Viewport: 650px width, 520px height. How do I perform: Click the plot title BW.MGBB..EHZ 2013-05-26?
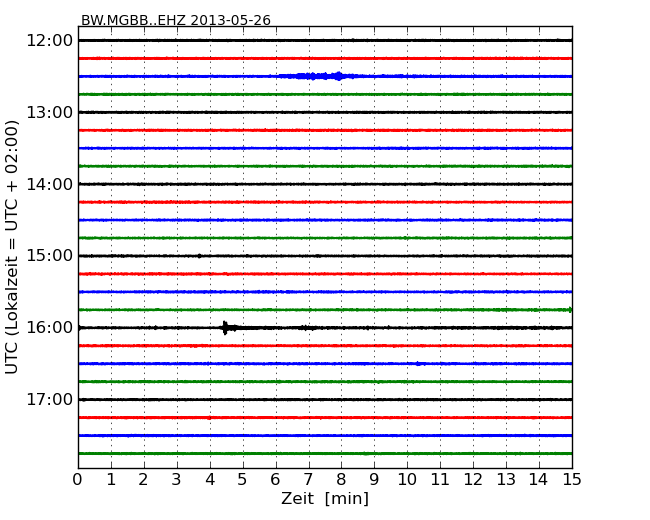point(176,20)
